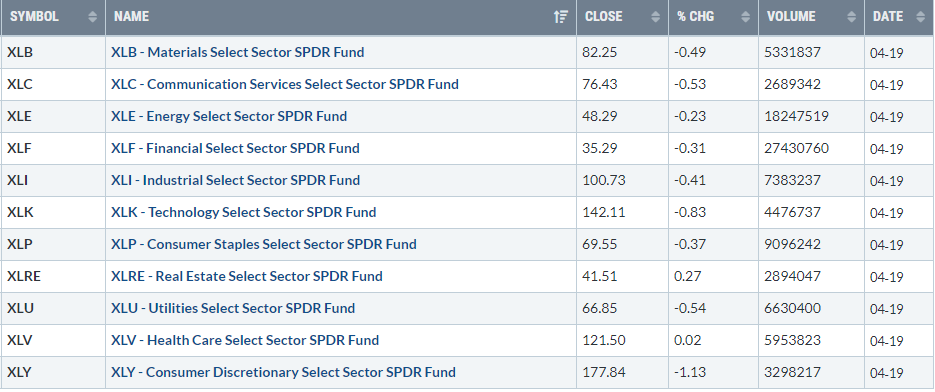The image size is (935, 392).
Task: Open XLP Consumer Staples Select Sector link
Action: click(x=264, y=244)
